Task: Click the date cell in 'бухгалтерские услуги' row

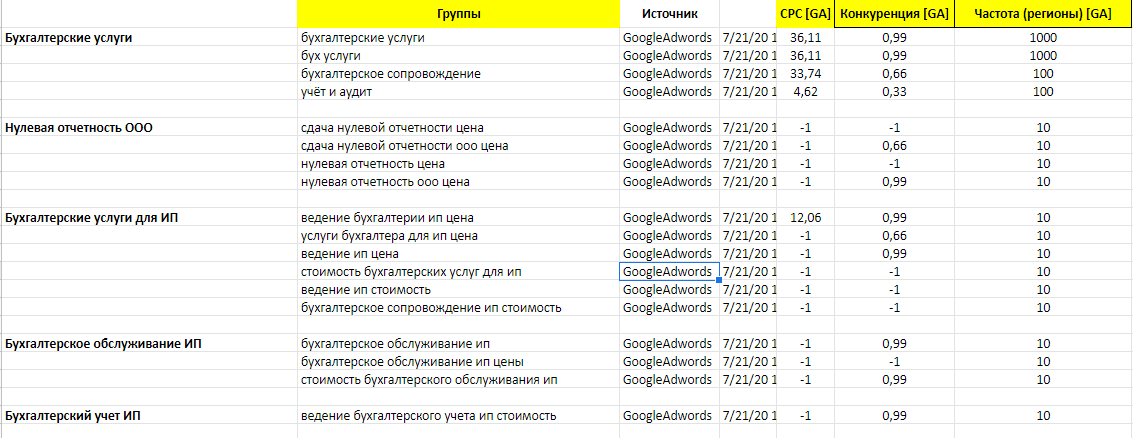Action: (x=748, y=38)
